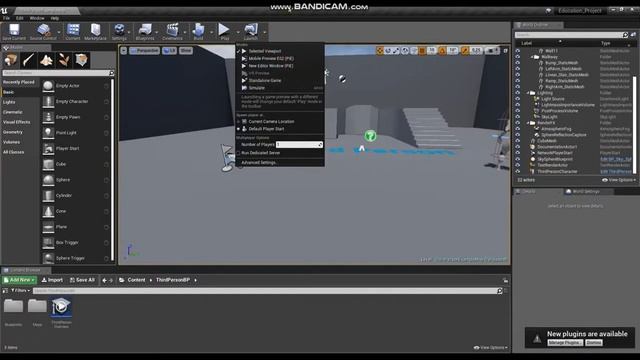Open the Play options dropdown arrow
The image size is (640, 360).
[x=238, y=32]
